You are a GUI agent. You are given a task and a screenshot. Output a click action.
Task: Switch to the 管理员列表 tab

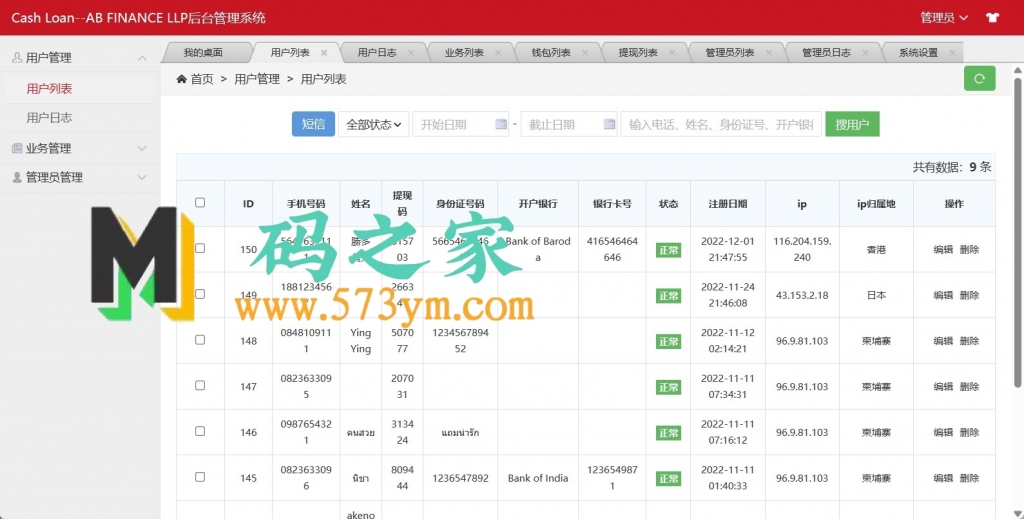click(x=729, y=53)
